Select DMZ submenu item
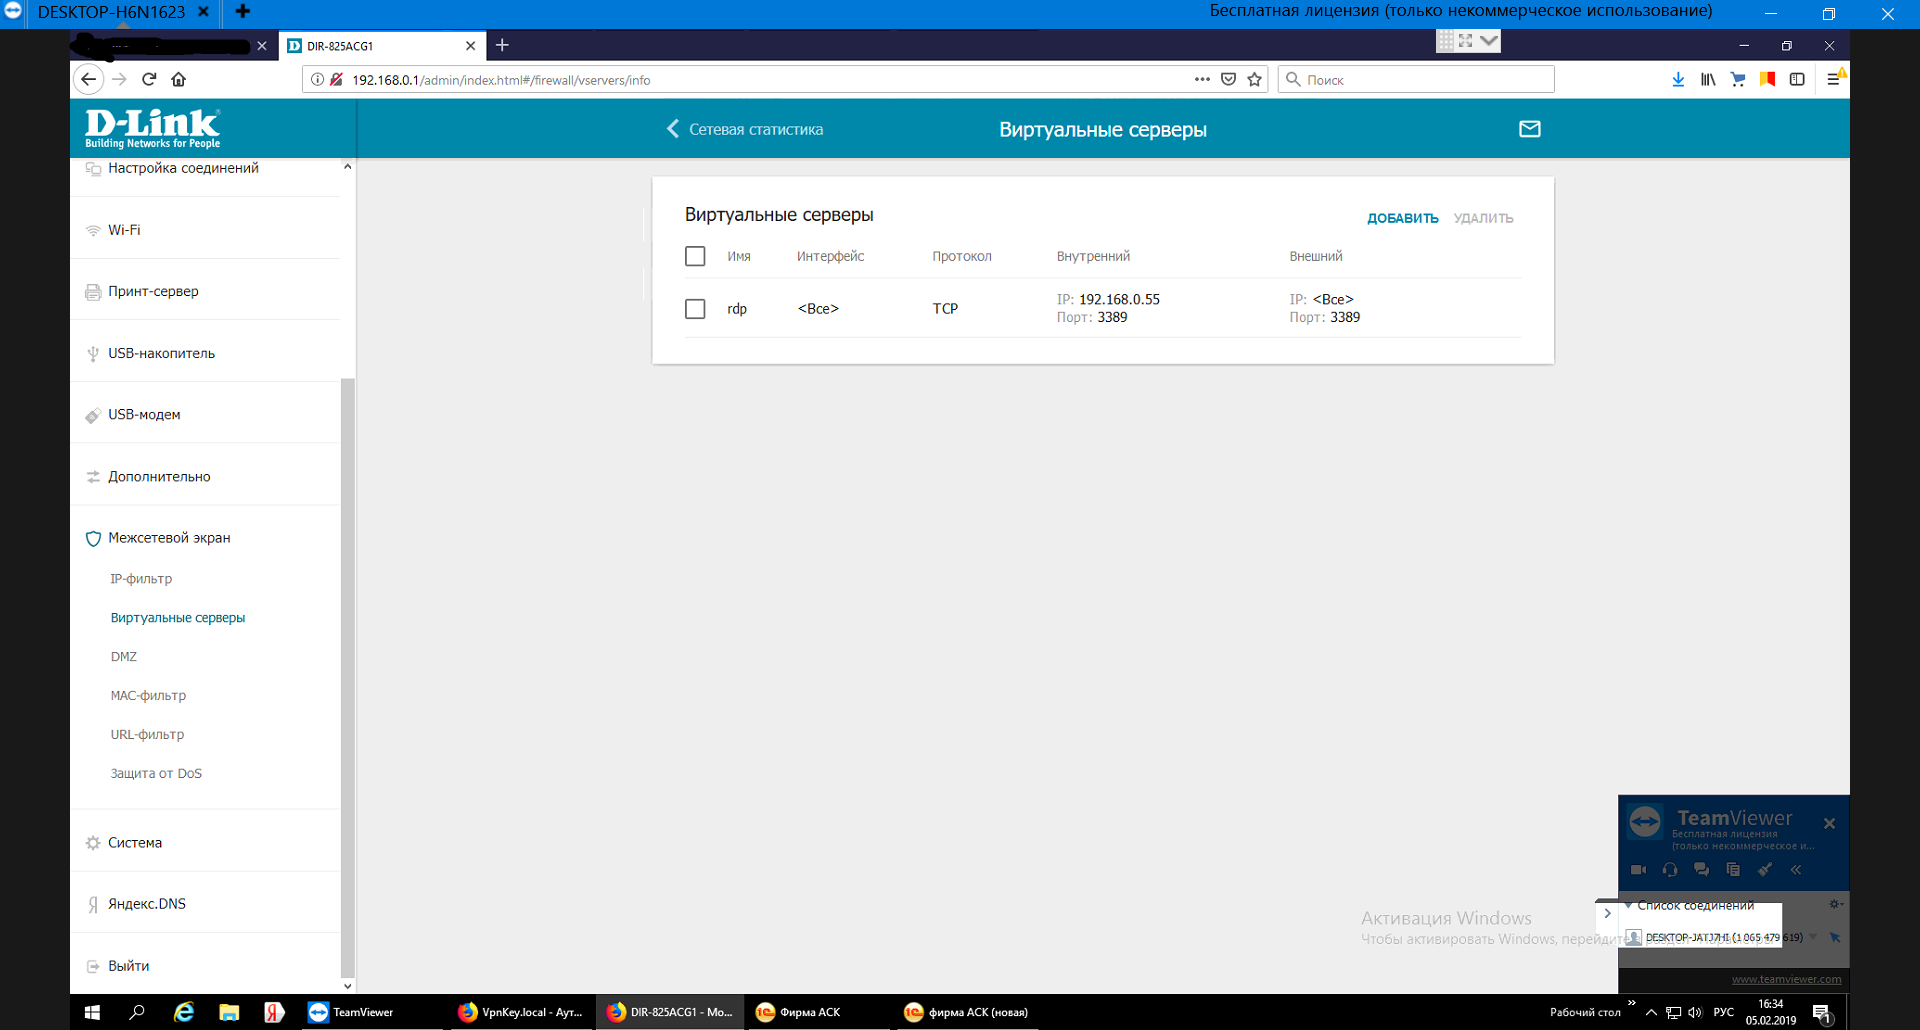Image resolution: width=1920 pixels, height=1030 pixels. 124,657
